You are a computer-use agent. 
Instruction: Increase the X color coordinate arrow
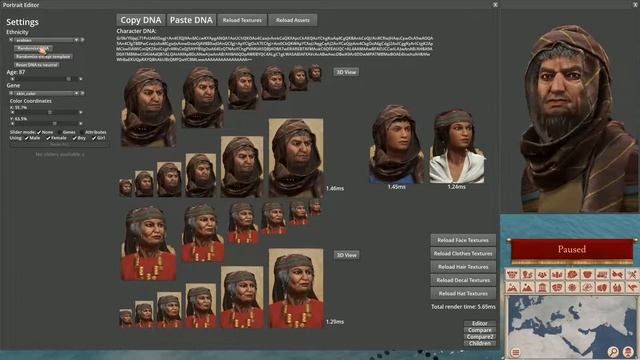click(81, 112)
